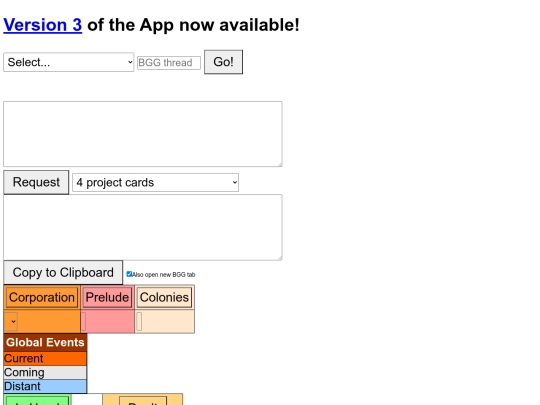The width and height of the screenshot is (540, 405).
Task: Select the Distant global event row
Action: tap(45, 386)
